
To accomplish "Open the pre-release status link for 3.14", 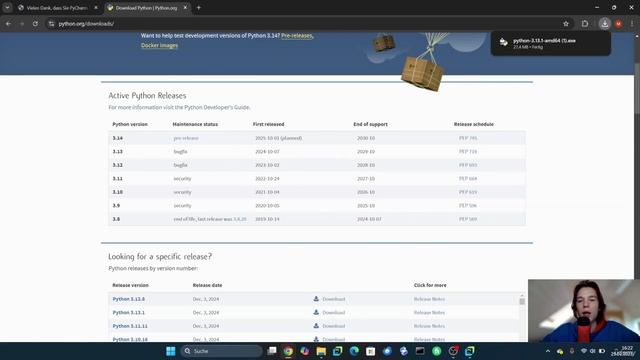I will (x=186, y=138).
